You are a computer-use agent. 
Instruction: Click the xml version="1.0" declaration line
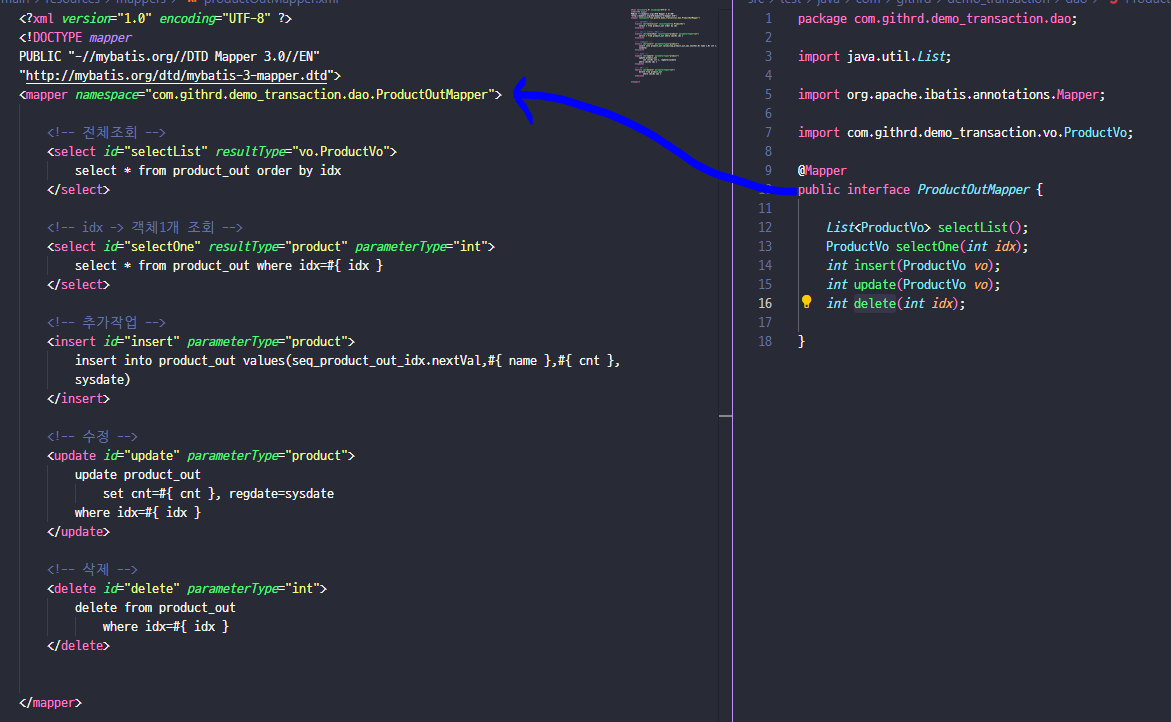coord(155,18)
